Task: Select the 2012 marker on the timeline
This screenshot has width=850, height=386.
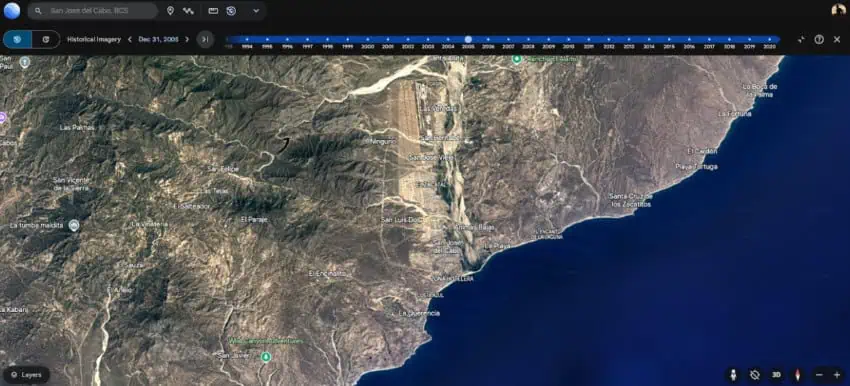Action: tap(609, 40)
